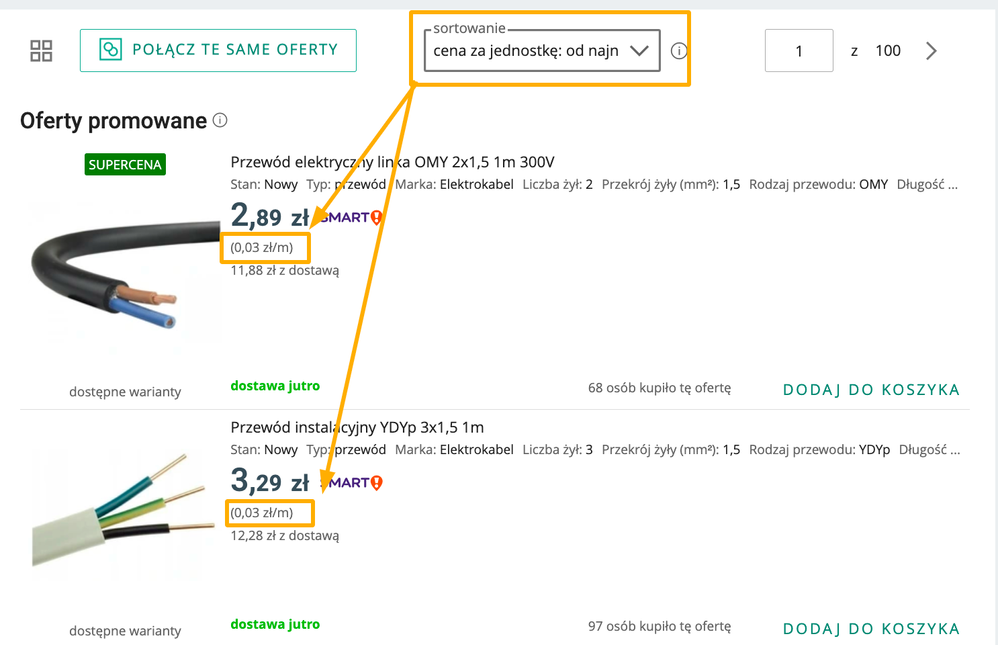The width and height of the screenshot is (998, 645).
Task: Click the POŁĄCZ TE SAME OFERTY button
Action: [x=218, y=50]
